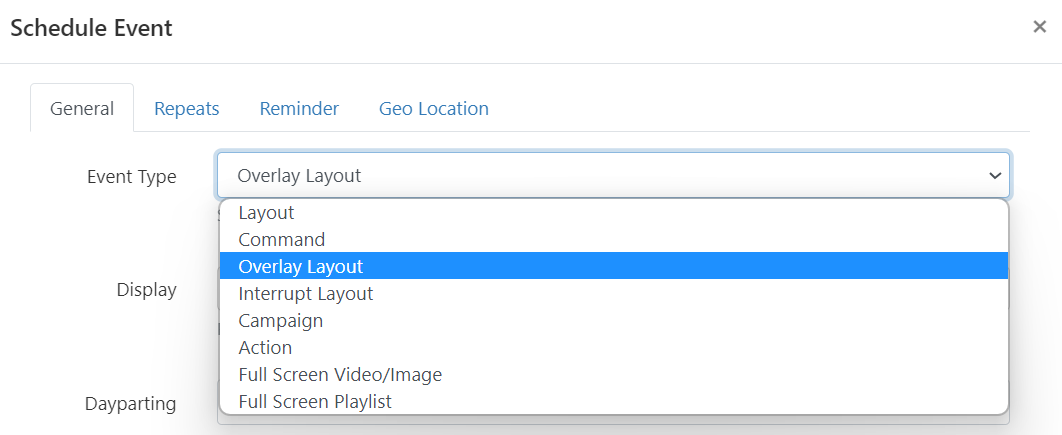Open the Repeats tab

[187, 108]
